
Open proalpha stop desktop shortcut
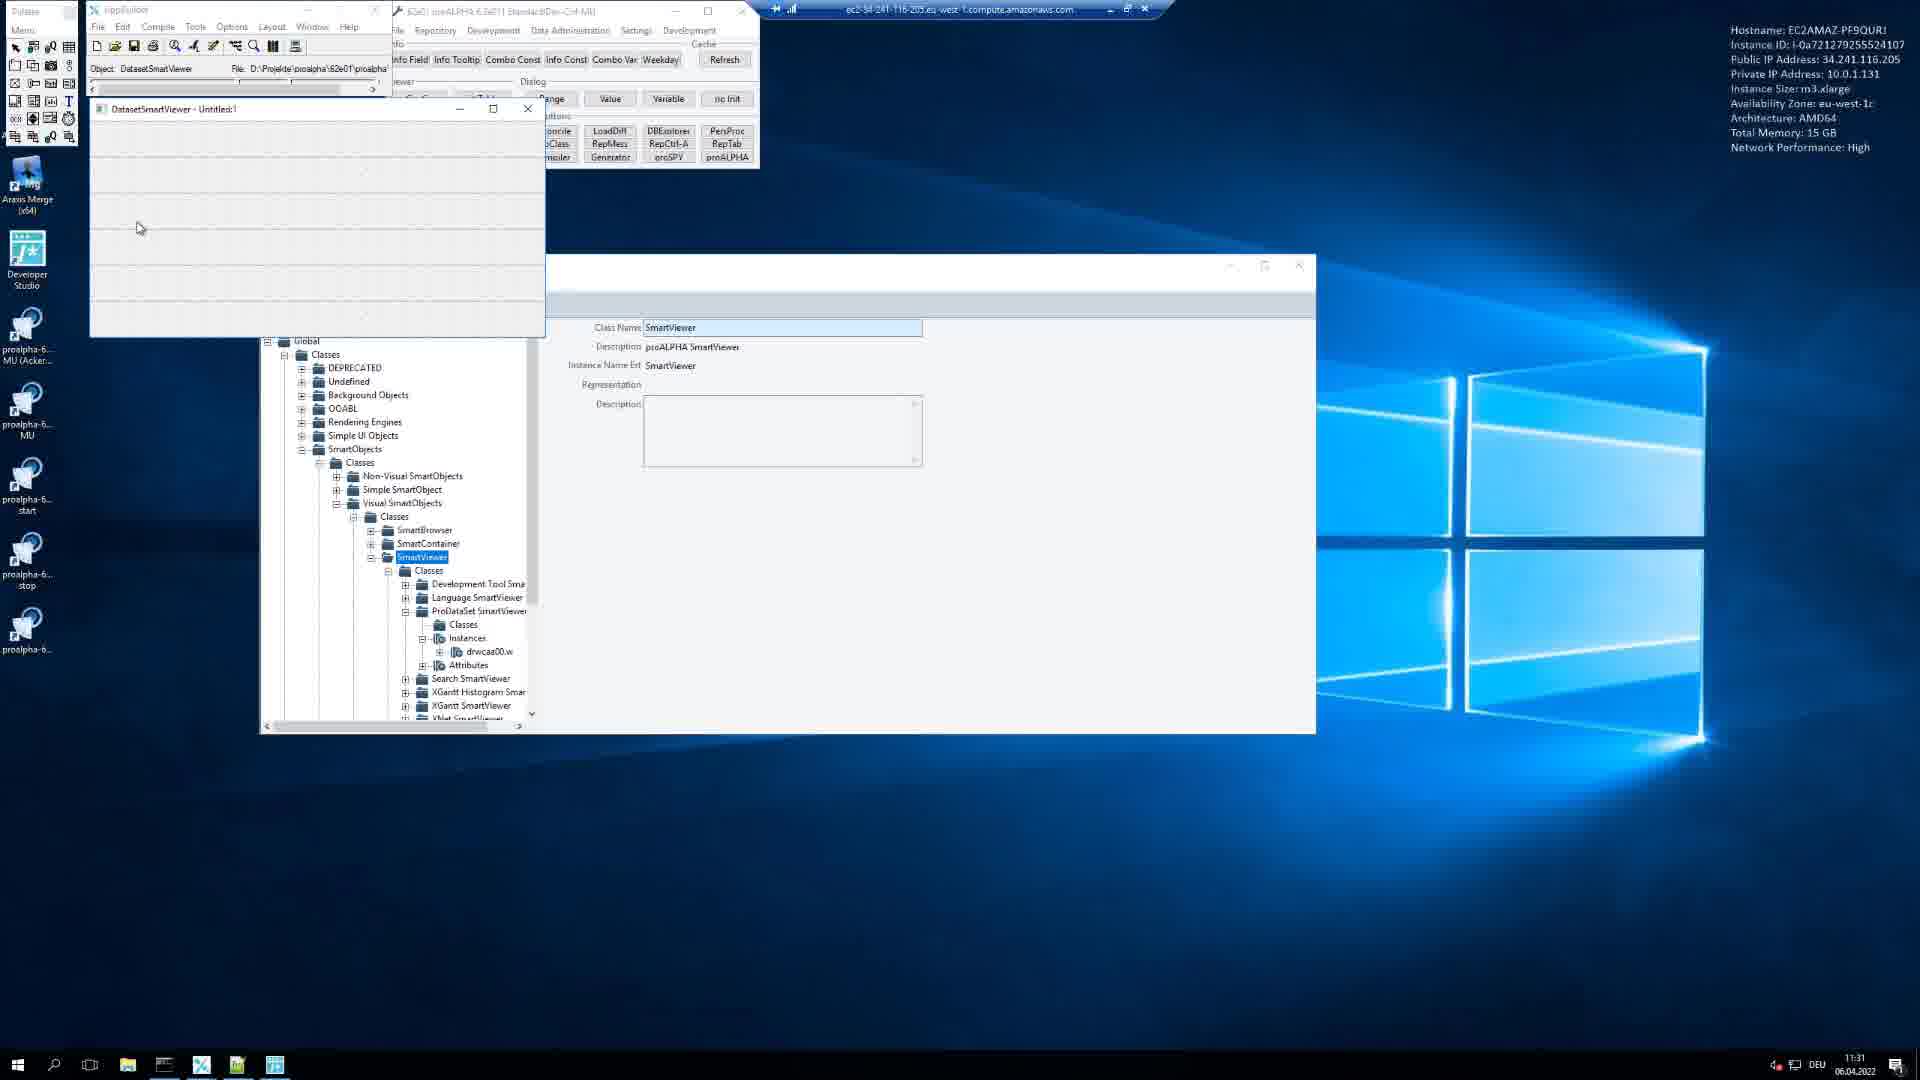click(x=27, y=561)
